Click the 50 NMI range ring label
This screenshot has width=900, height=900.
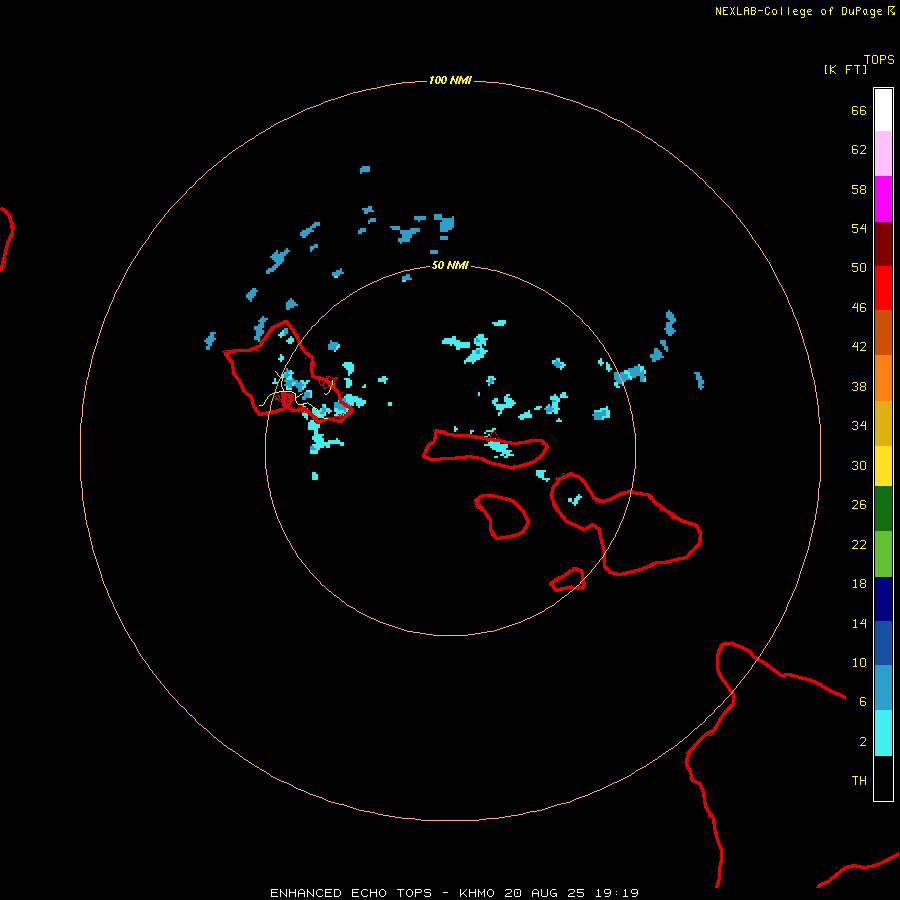click(450, 265)
